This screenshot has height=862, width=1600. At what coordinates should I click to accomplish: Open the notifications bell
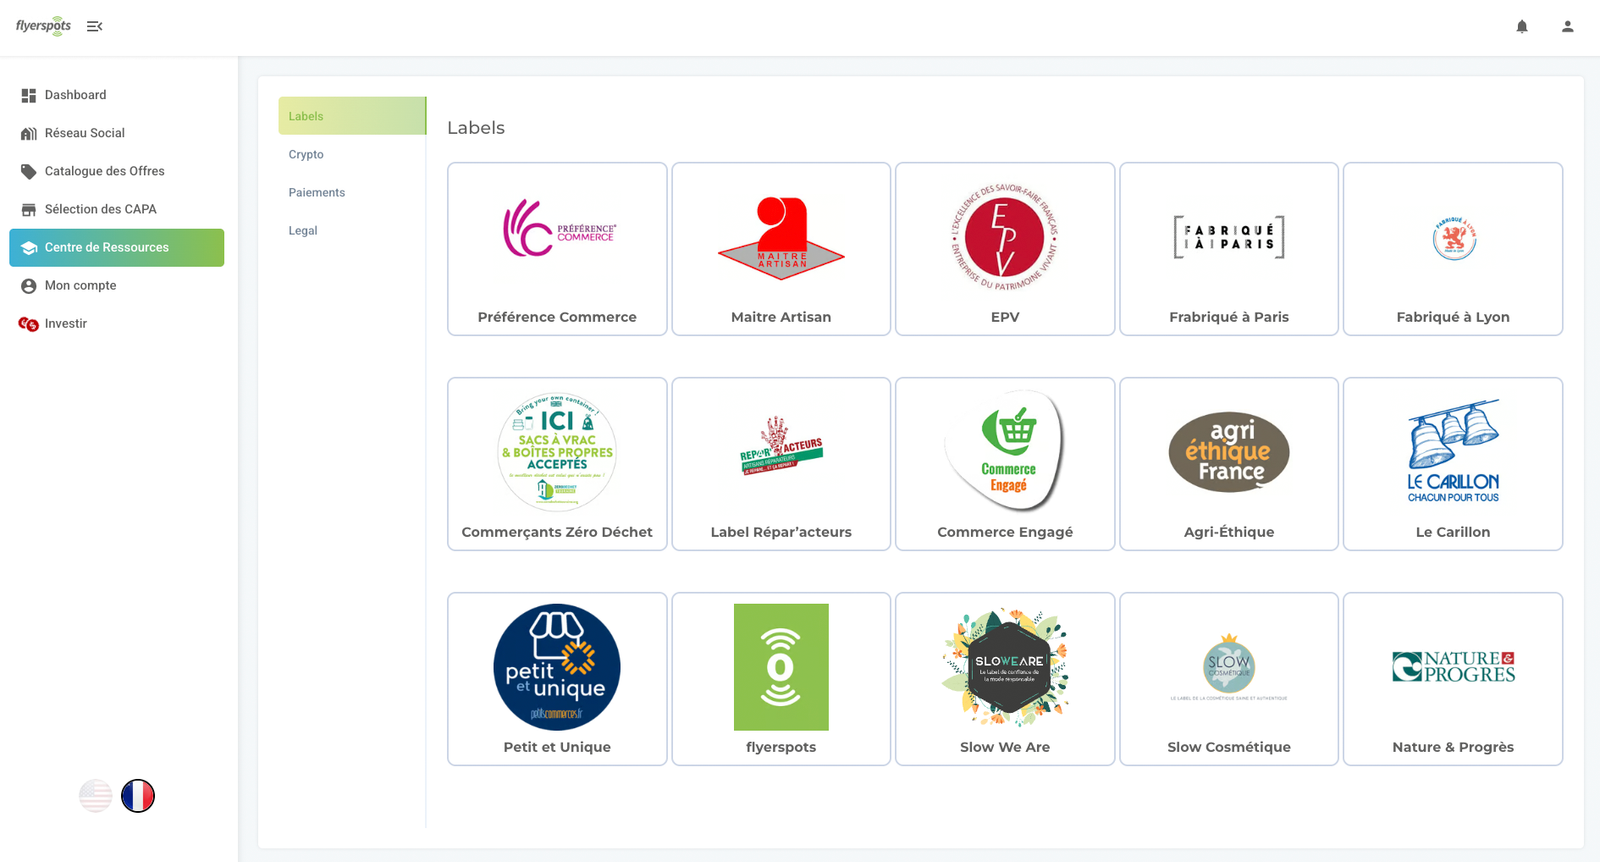1522,27
